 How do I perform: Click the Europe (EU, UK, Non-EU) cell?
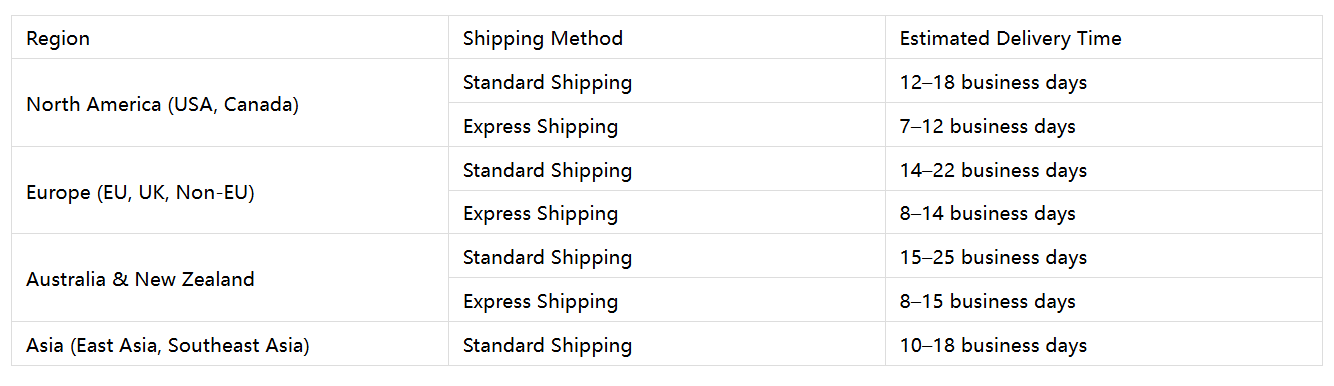(230, 192)
